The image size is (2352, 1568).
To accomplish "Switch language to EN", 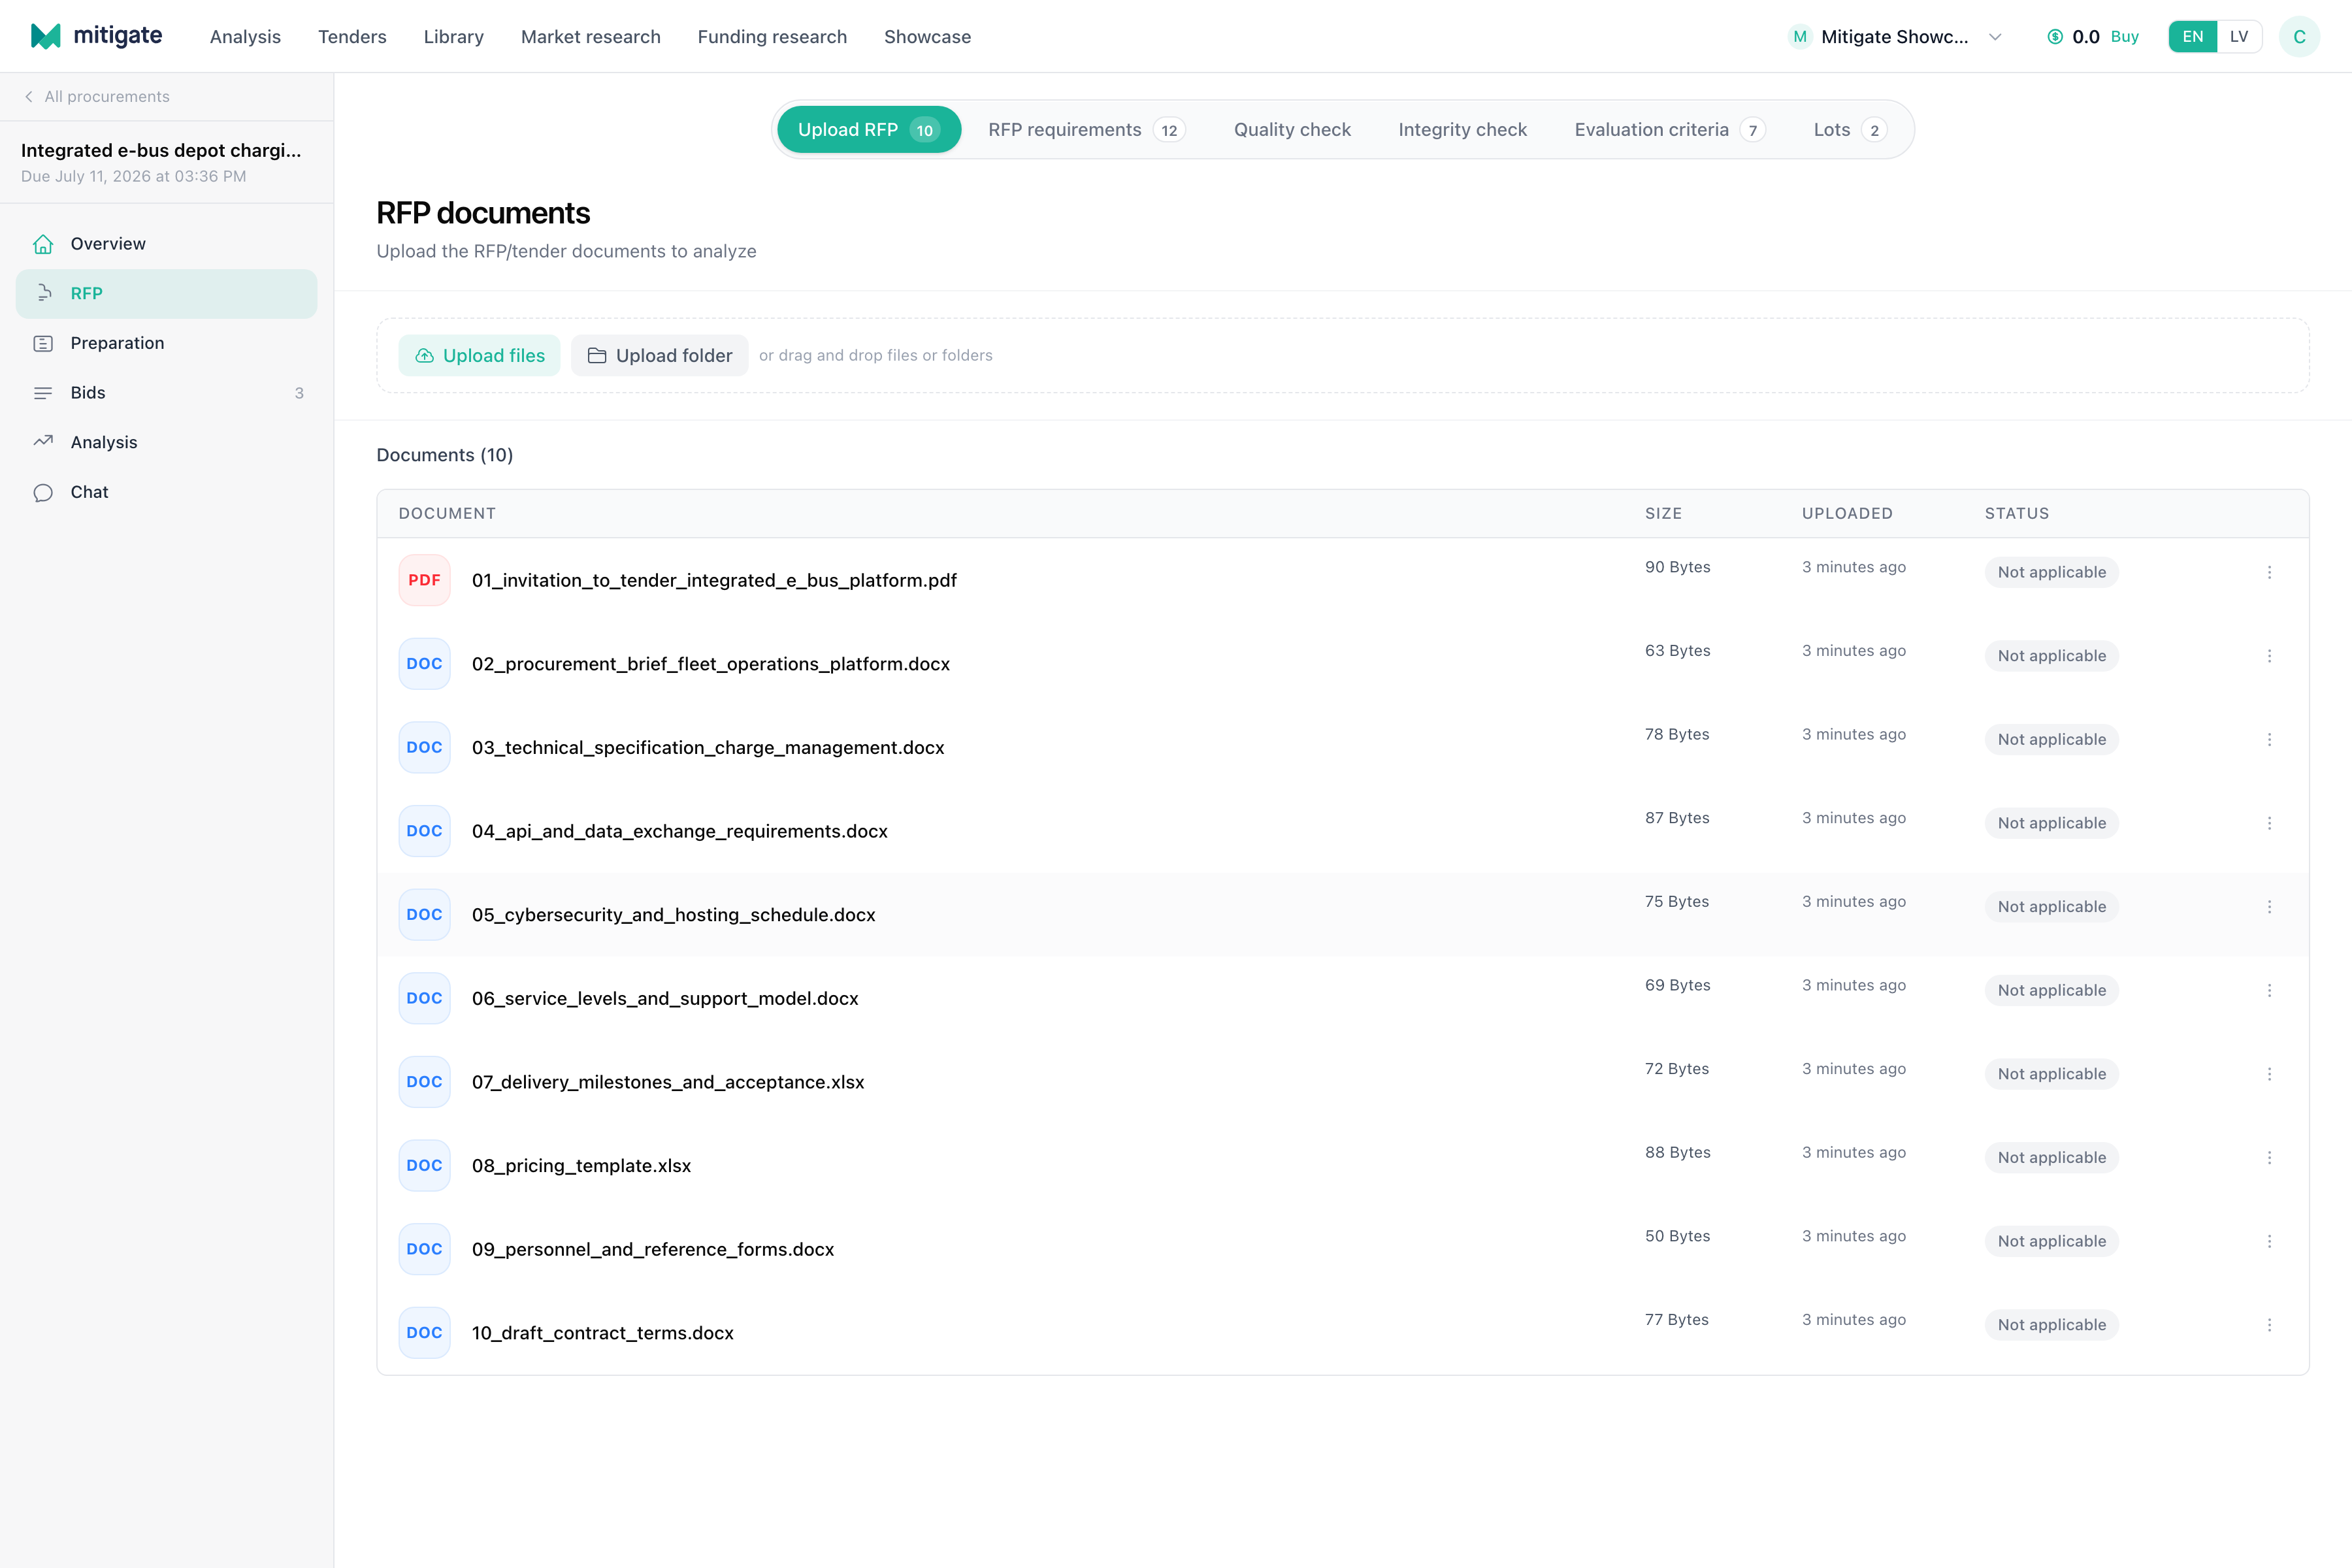I will tap(2192, 37).
